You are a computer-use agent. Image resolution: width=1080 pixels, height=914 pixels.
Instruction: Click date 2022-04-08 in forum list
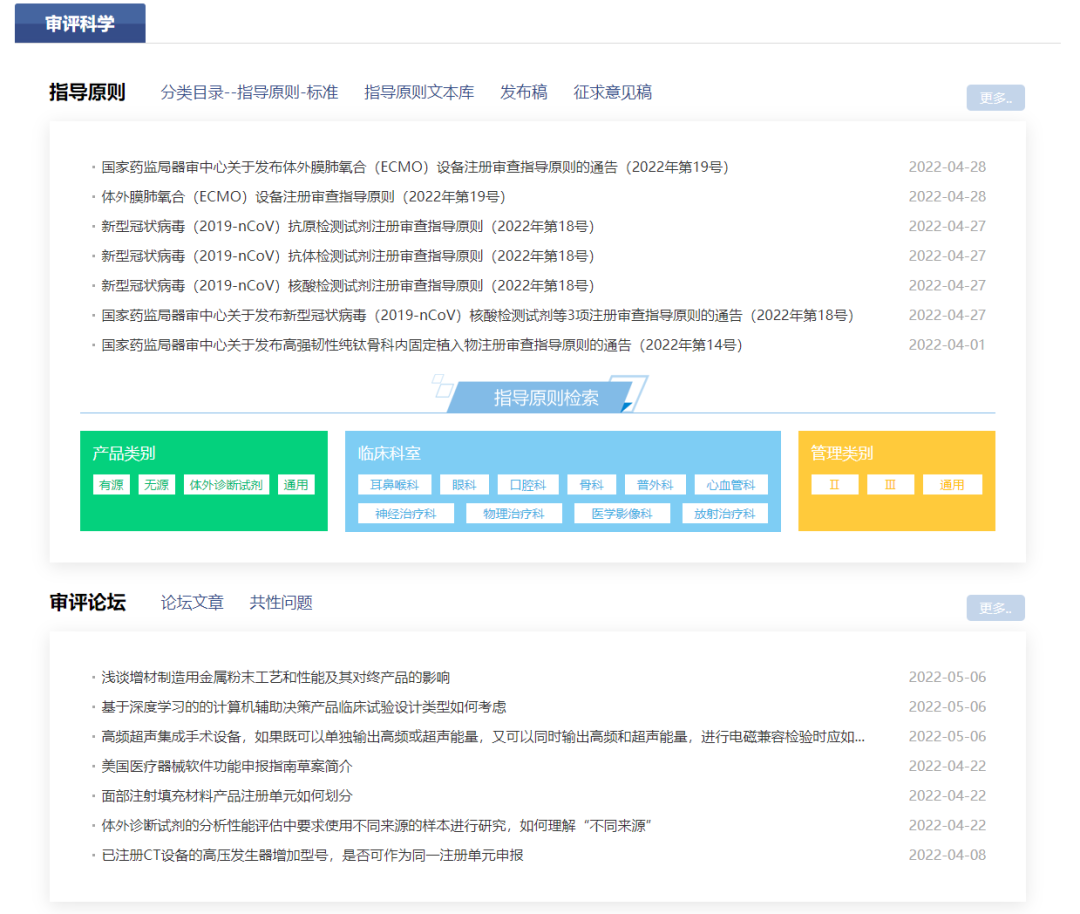pos(947,855)
